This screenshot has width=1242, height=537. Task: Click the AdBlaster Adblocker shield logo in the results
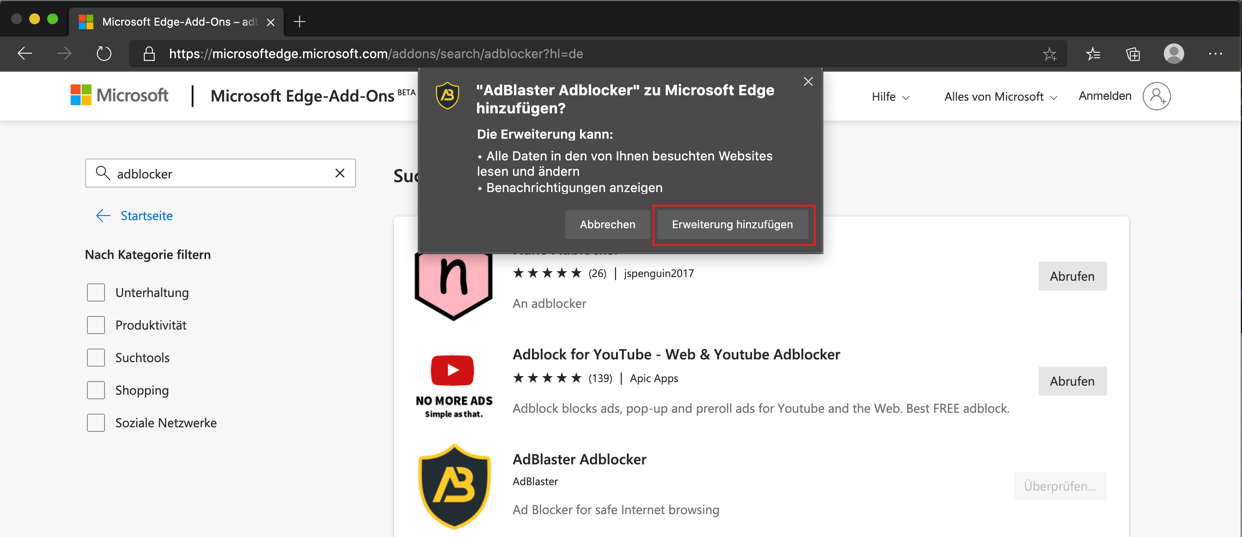(x=454, y=486)
